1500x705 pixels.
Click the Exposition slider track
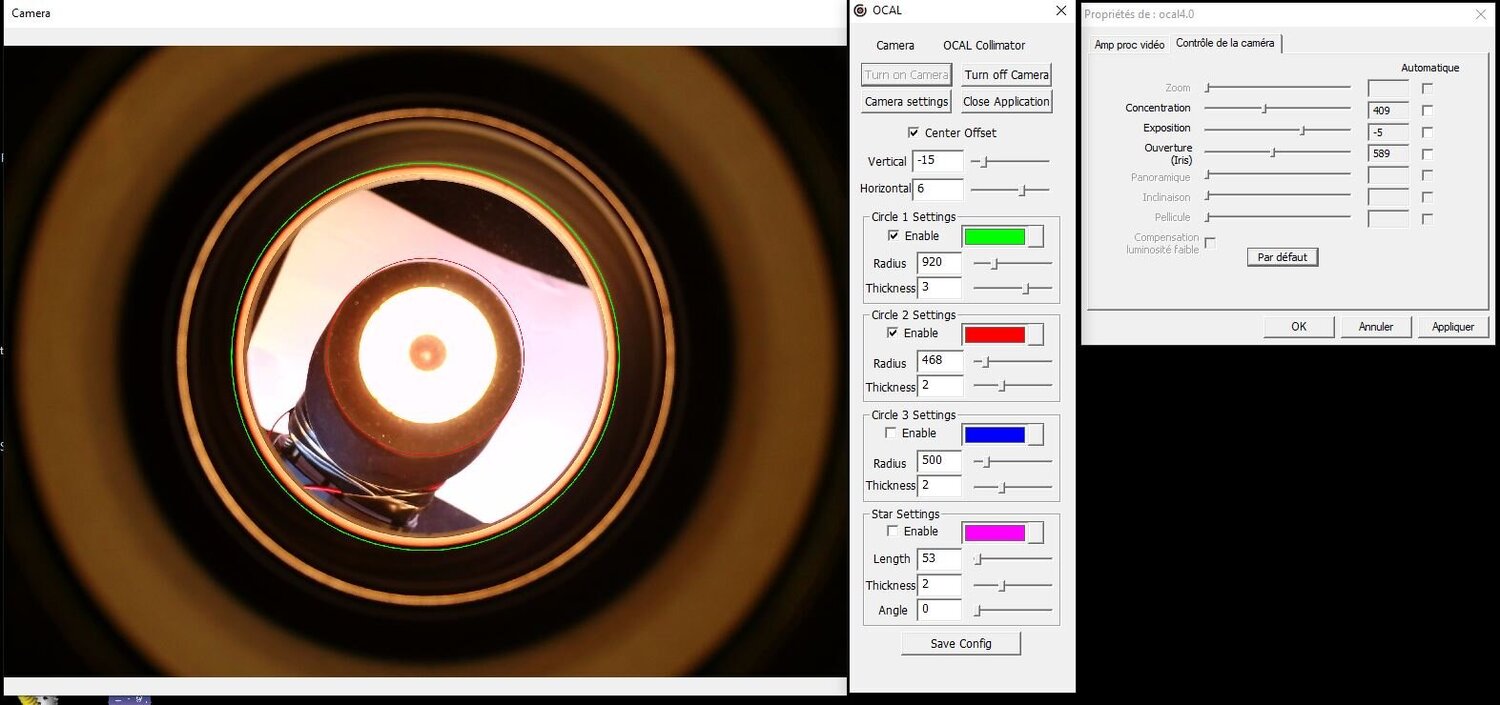coord(1277,130)
